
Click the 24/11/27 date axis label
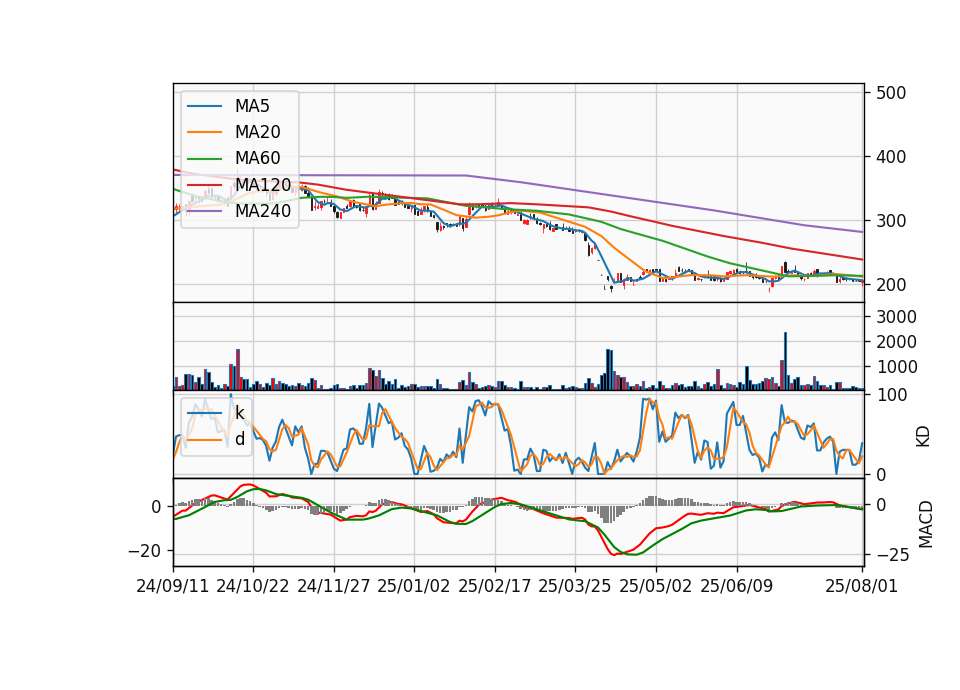(334, 586)
